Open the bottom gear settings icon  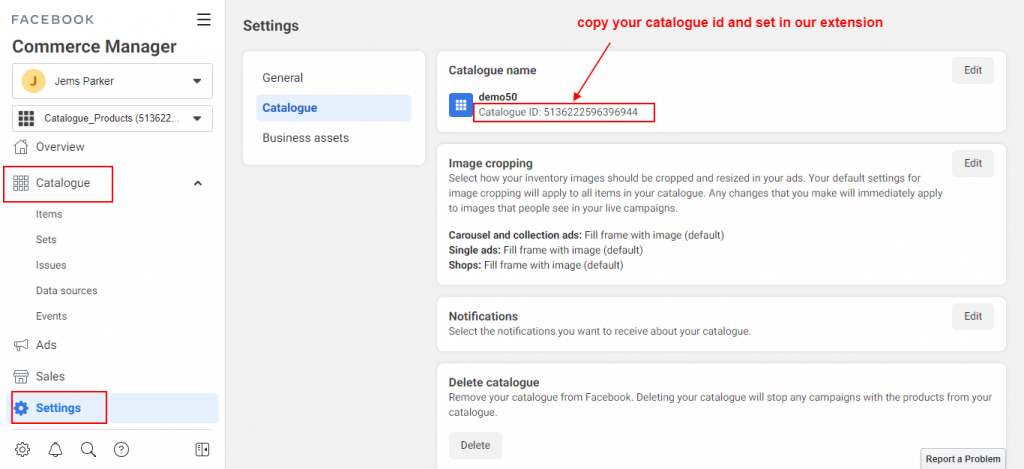point(22,449)
